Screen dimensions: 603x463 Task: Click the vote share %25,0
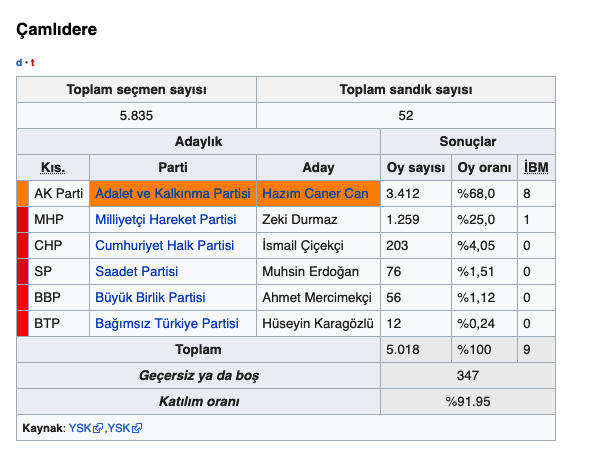[x=476, y=219]
